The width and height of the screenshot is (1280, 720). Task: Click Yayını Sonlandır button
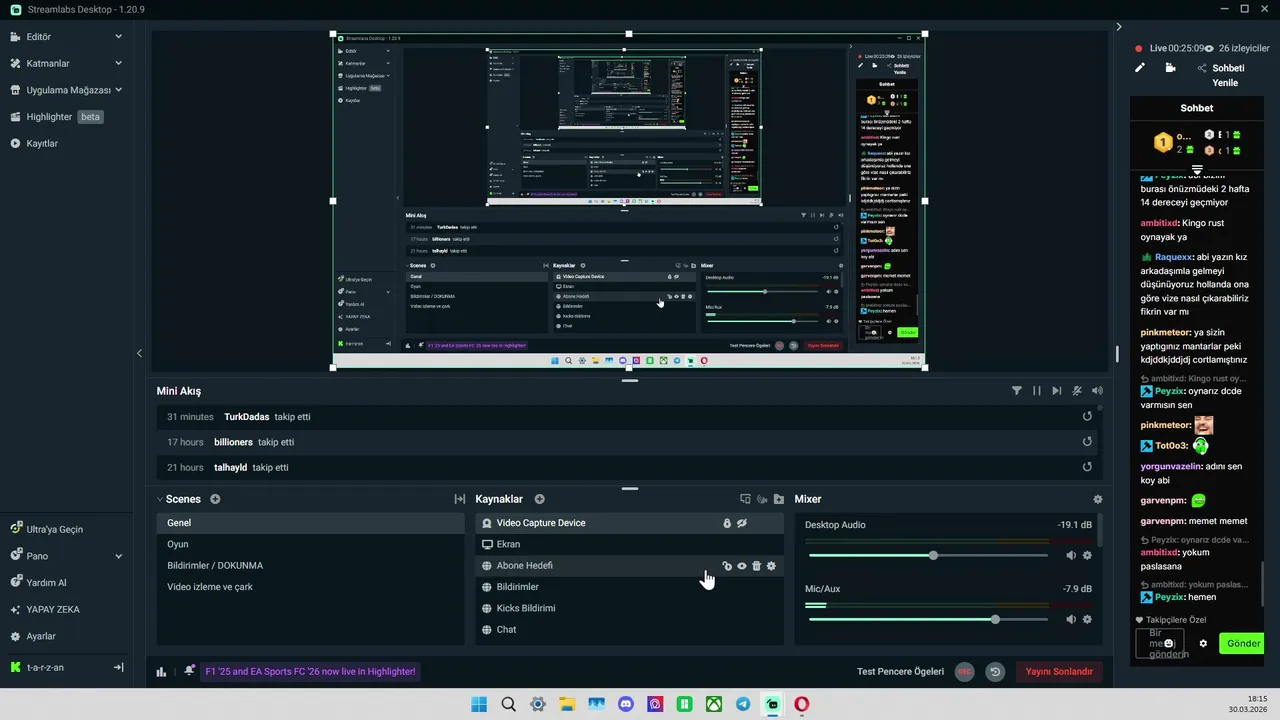(1059, 672)
